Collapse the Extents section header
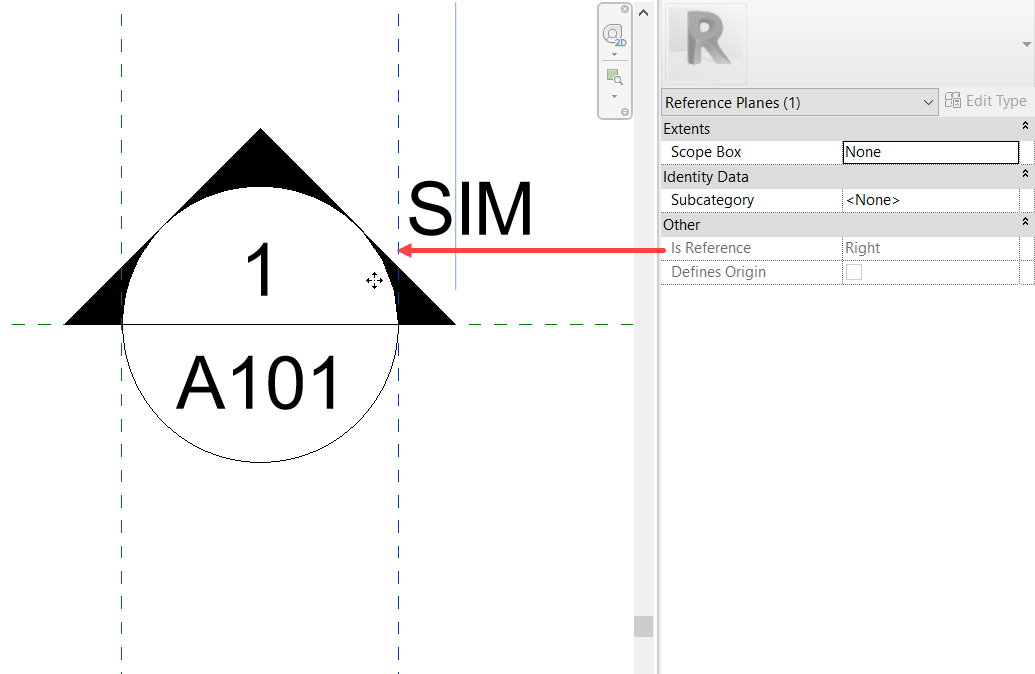The image size is (1035, 674). (x=1024, y=126)
